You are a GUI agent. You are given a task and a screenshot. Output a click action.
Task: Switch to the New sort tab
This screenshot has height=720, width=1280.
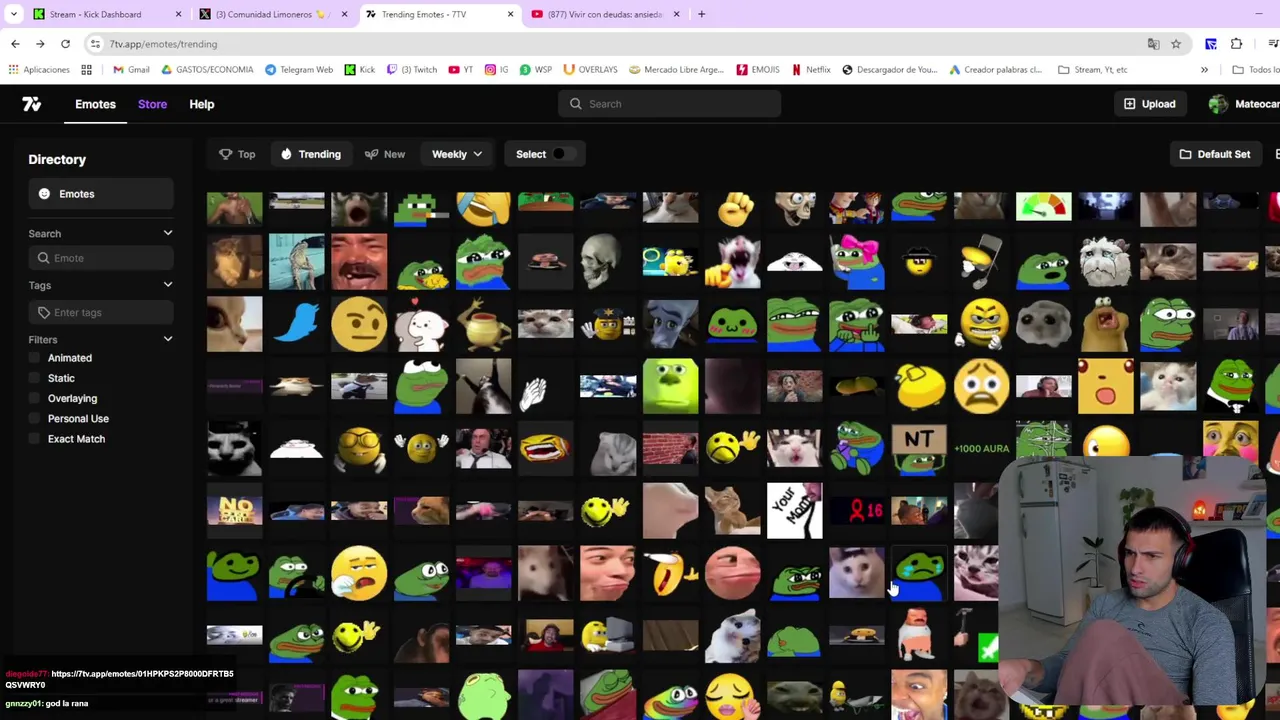[x=385, y=154]
